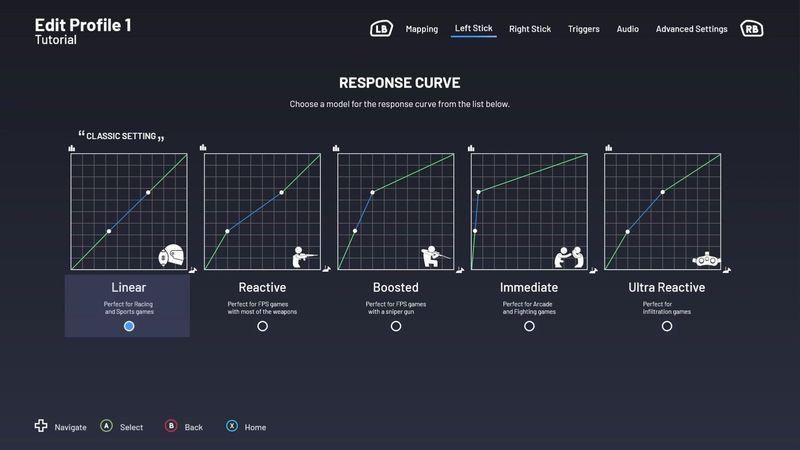This screenshot has width=800, height=450.
Task: Click "Perfect for Racing and Sports games" text
Action: (129, 308)
